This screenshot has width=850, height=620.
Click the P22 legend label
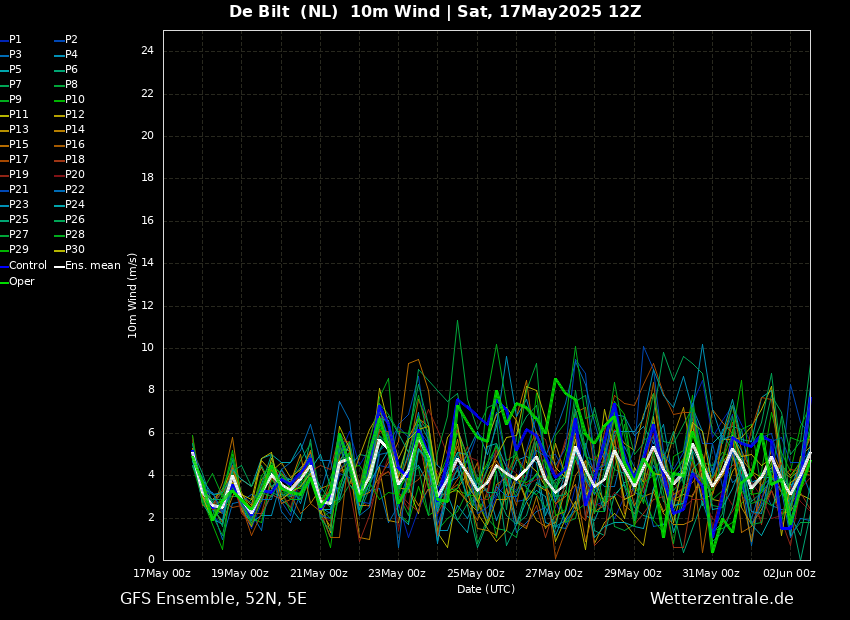(x=74, y=190)
